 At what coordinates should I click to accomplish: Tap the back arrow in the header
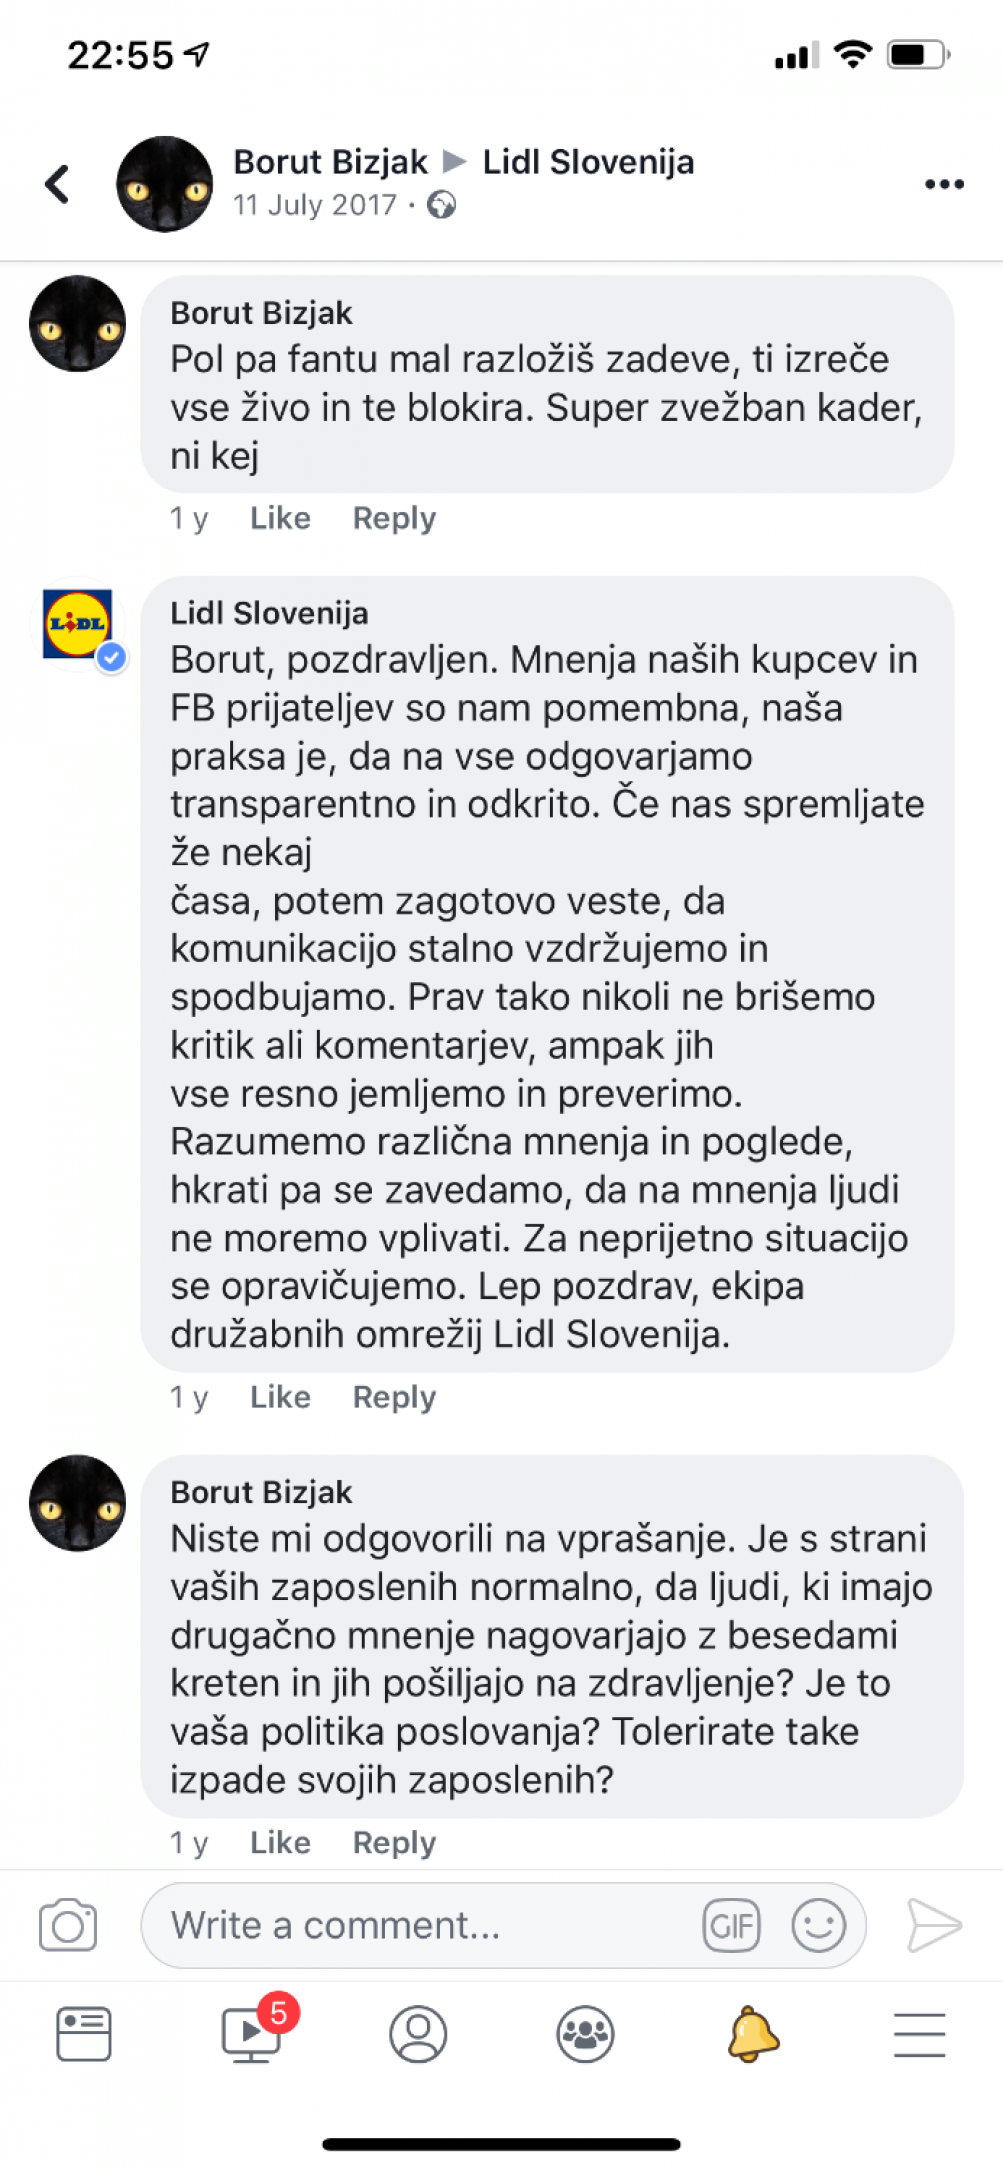click(58, 184)
